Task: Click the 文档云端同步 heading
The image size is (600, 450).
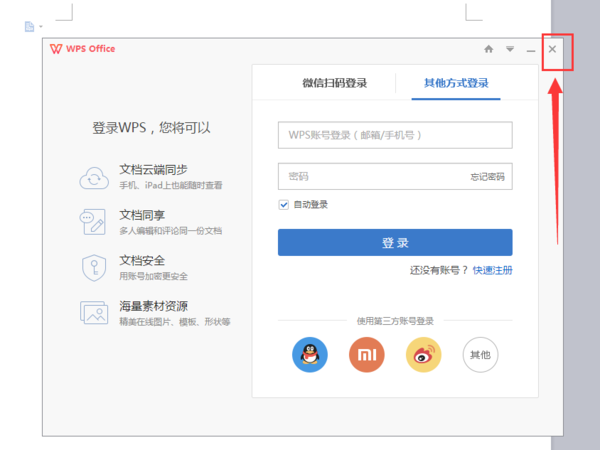Action: pyautogui.click(x=153, y=170)
